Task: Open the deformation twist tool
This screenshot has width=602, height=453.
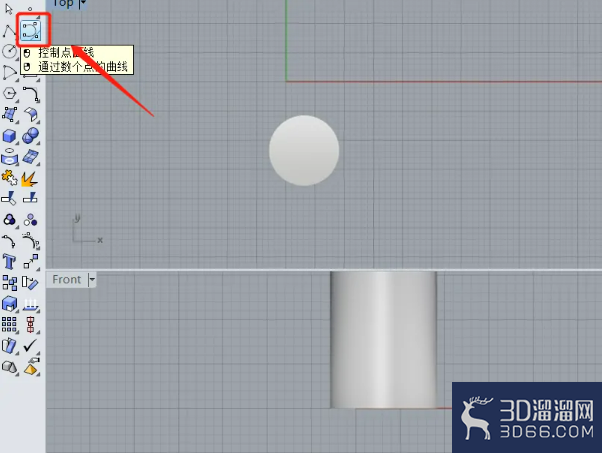Action: coord(9,346)
